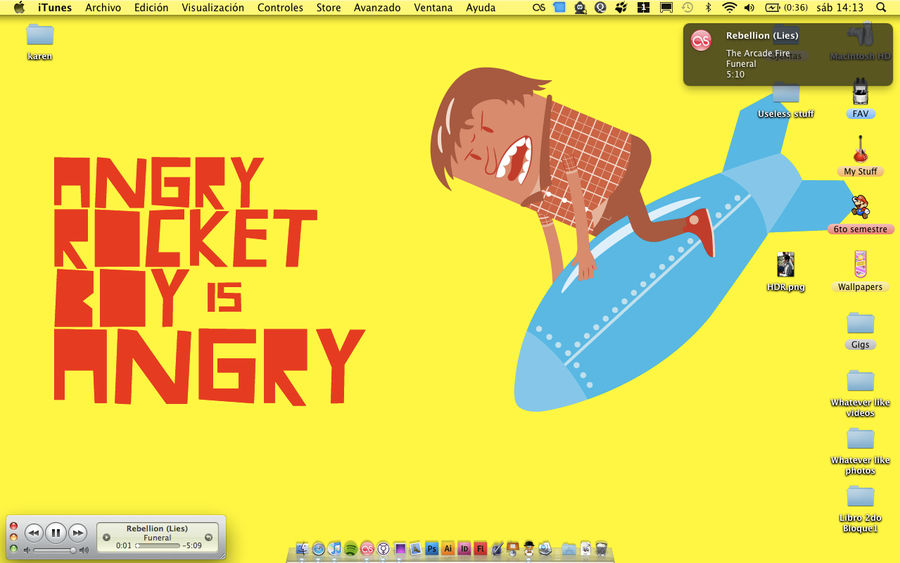This screenshot has height=563, width=900.
Task: Select the HDR.png file thumbnail
Action: 786,272
